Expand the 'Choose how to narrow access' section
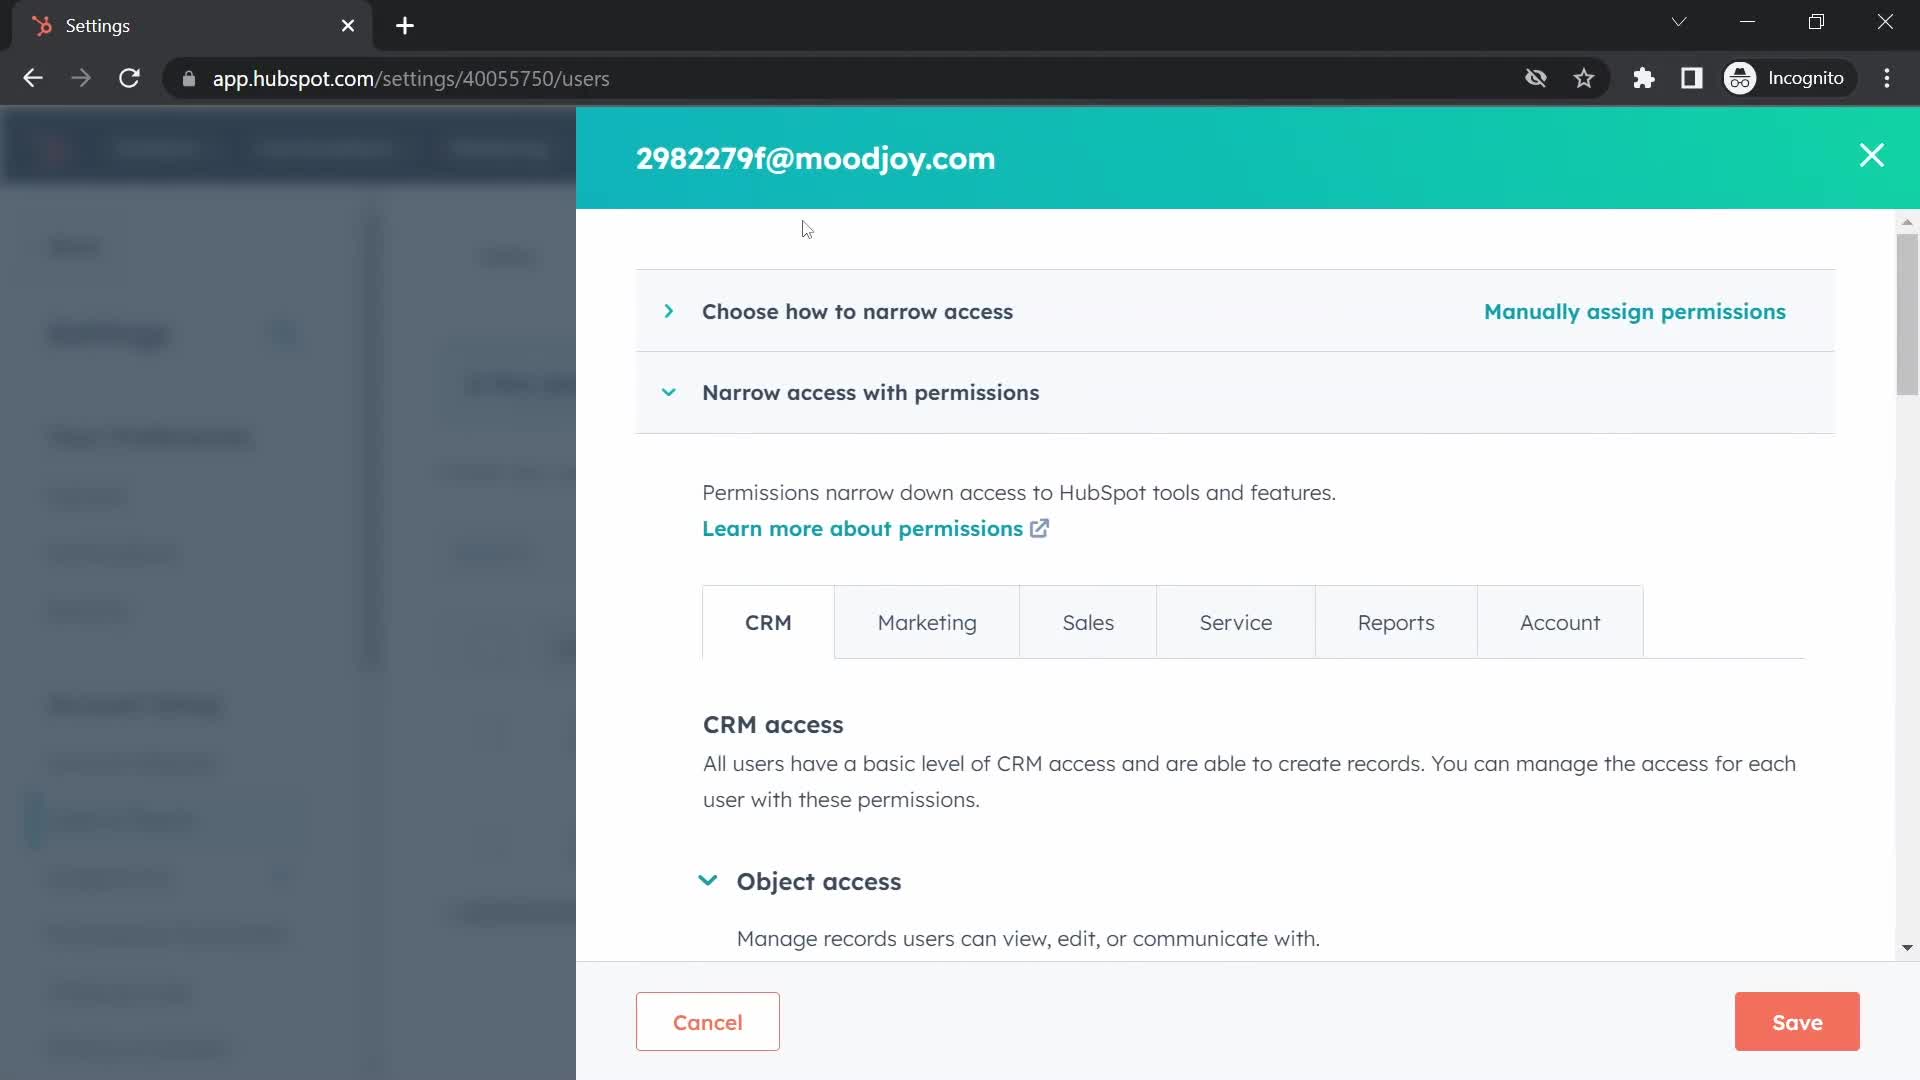This screenshot has height=1080, width=1920. point(667,310)
